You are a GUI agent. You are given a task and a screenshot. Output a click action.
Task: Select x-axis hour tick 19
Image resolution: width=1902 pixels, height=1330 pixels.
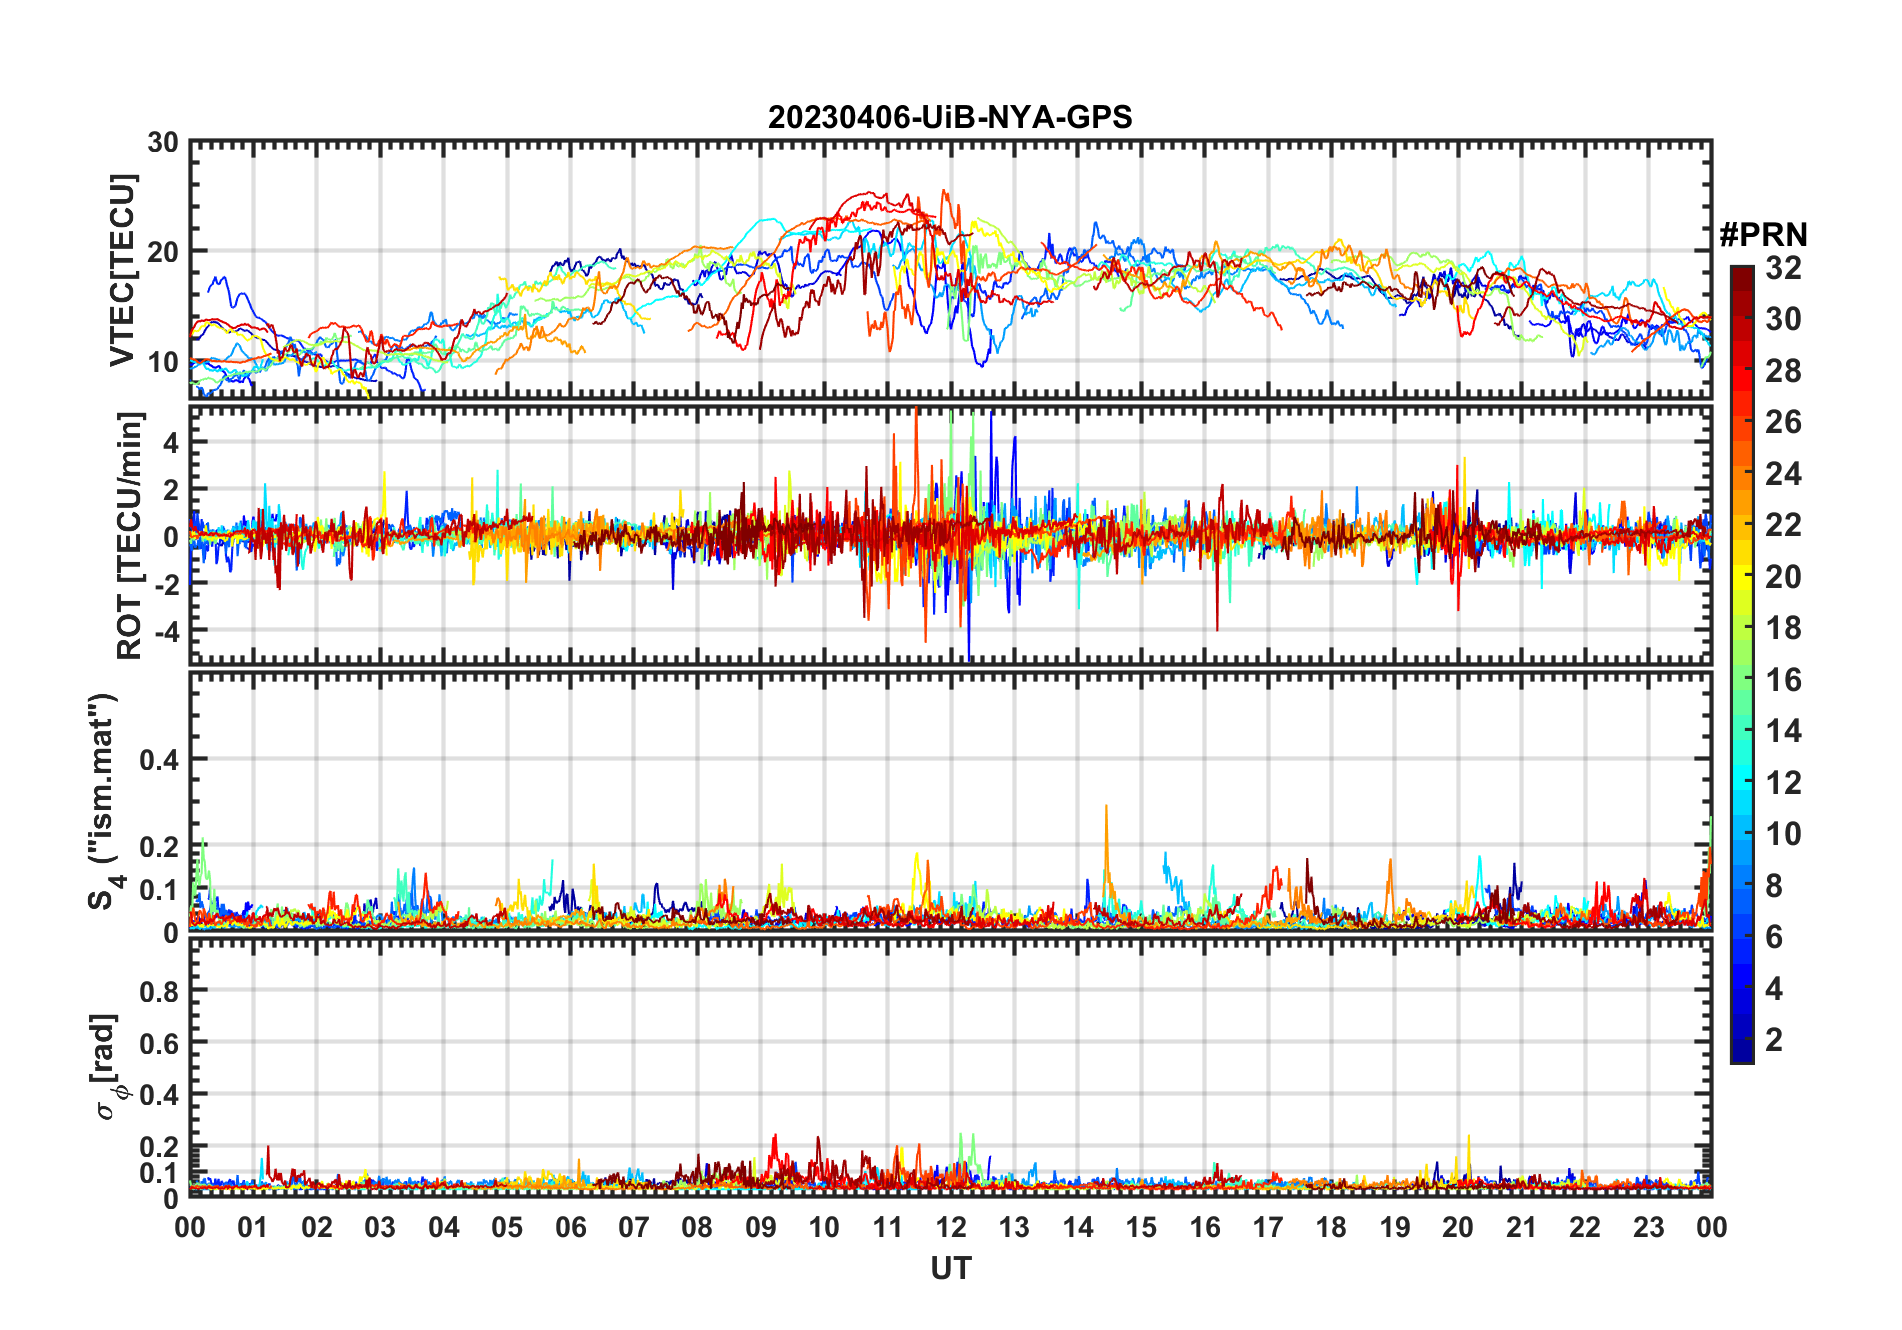[x=1395, y=1227]
